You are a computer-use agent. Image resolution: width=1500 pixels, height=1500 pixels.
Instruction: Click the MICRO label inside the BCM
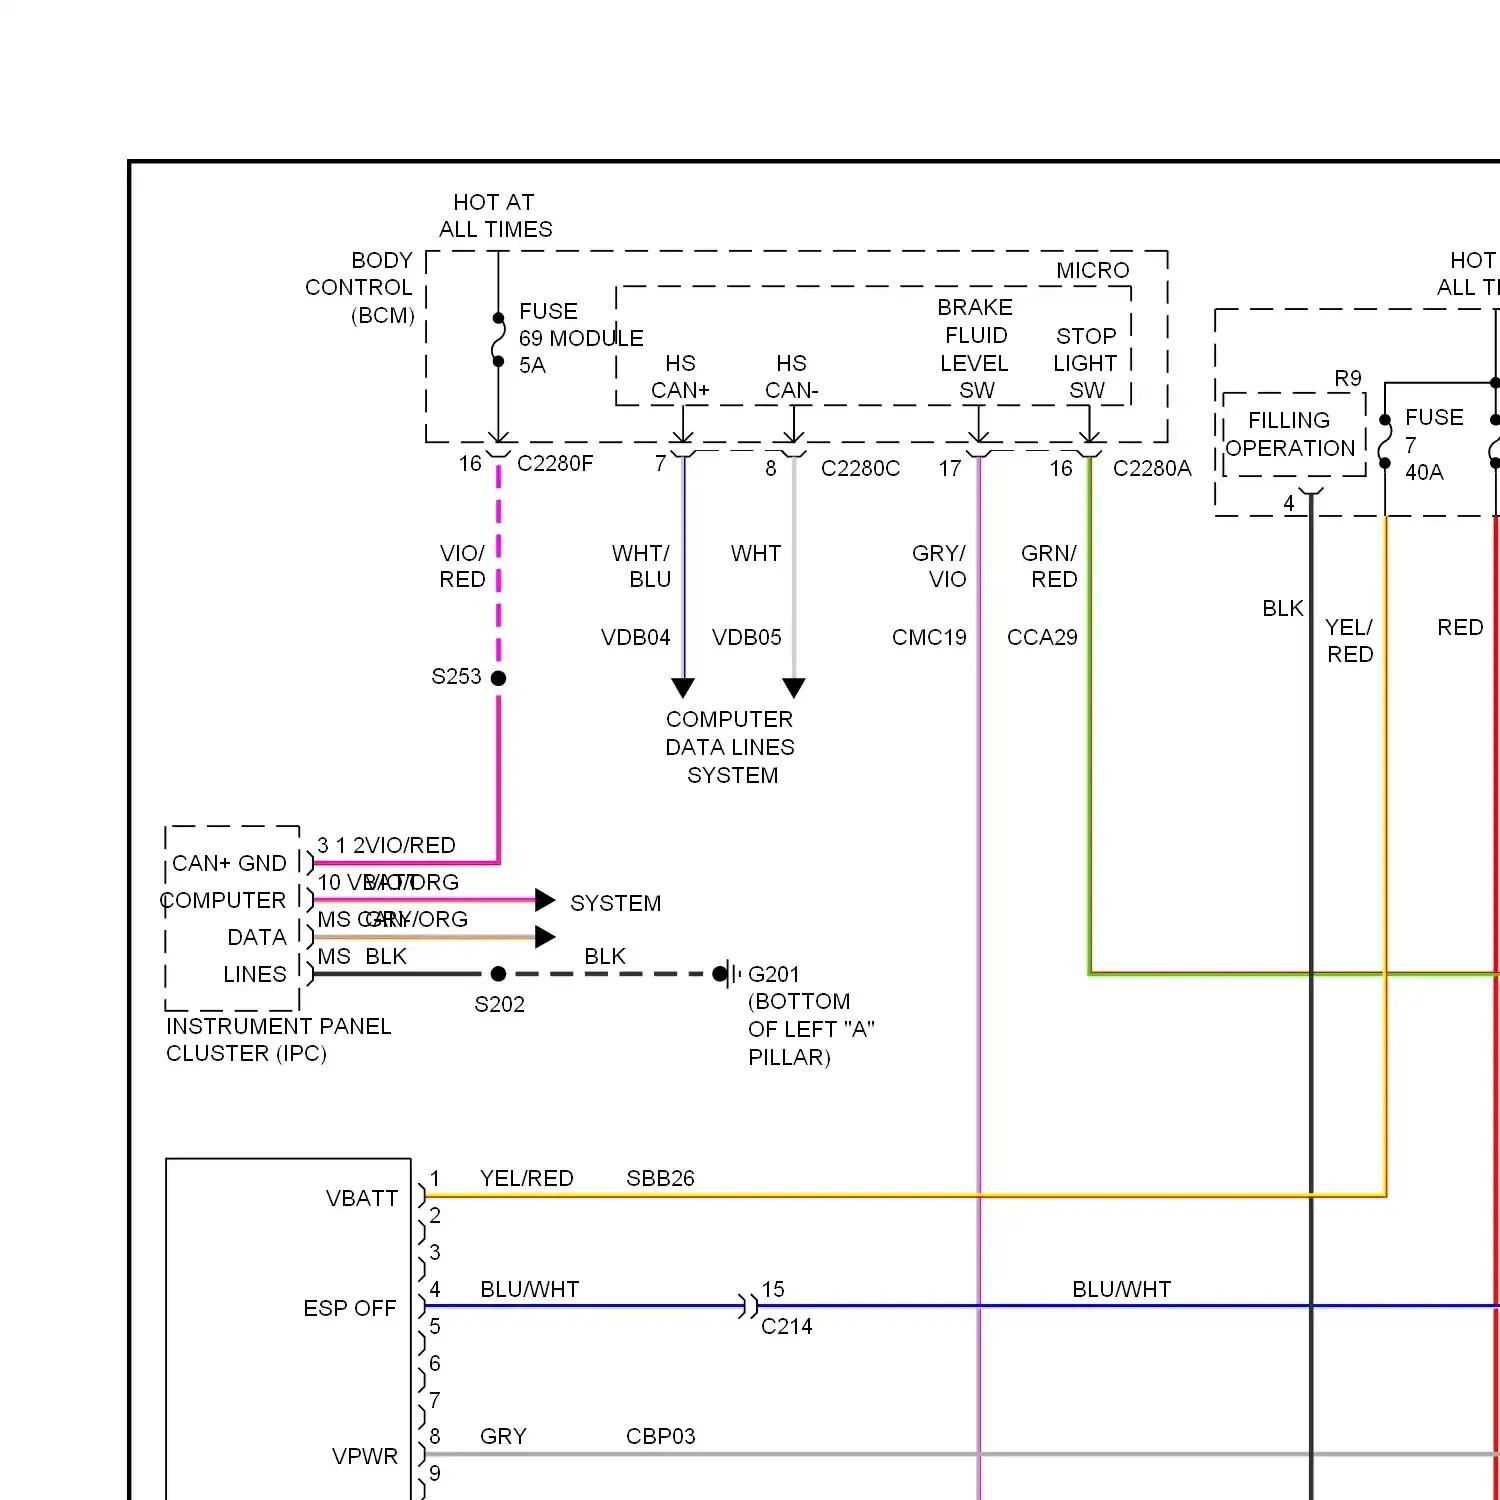[x=1093, y=271]
